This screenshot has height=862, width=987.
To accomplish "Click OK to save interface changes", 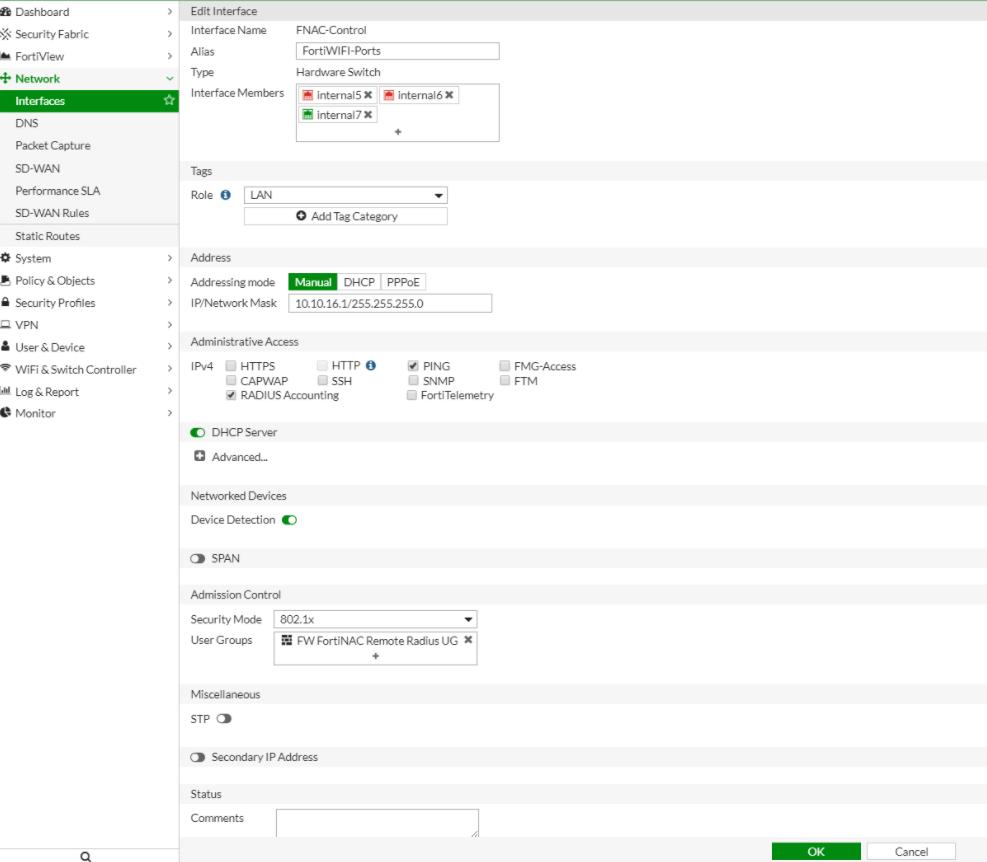I will 815,851.
